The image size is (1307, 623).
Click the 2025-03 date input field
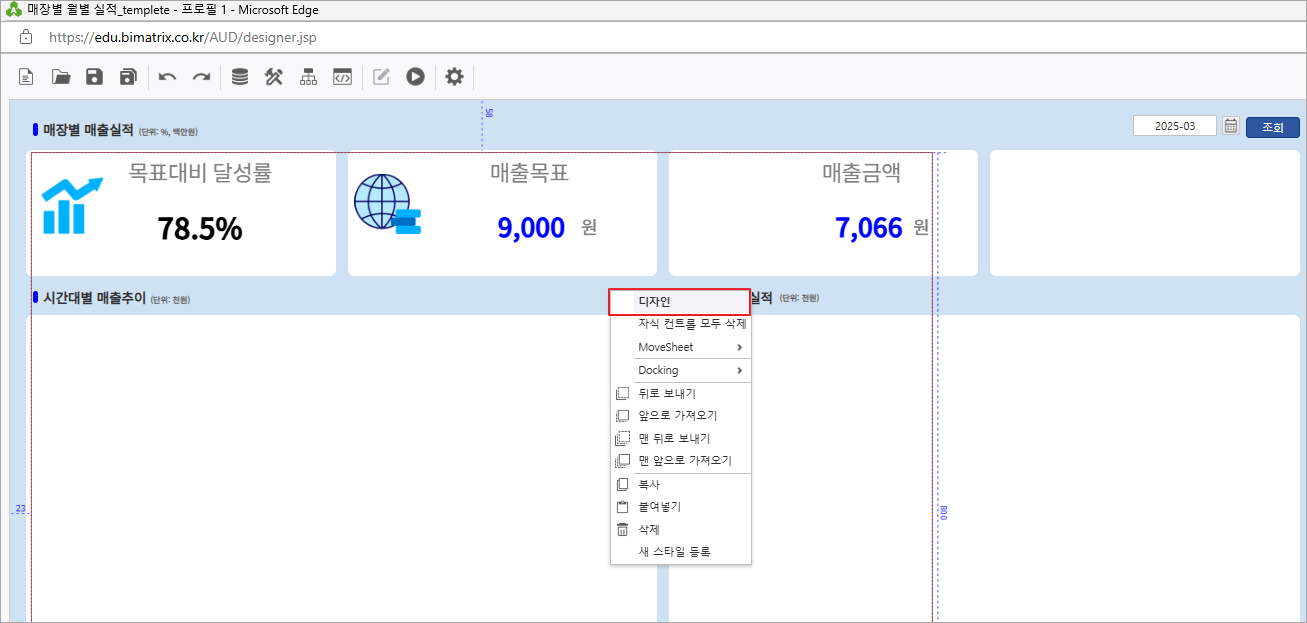1174,126
